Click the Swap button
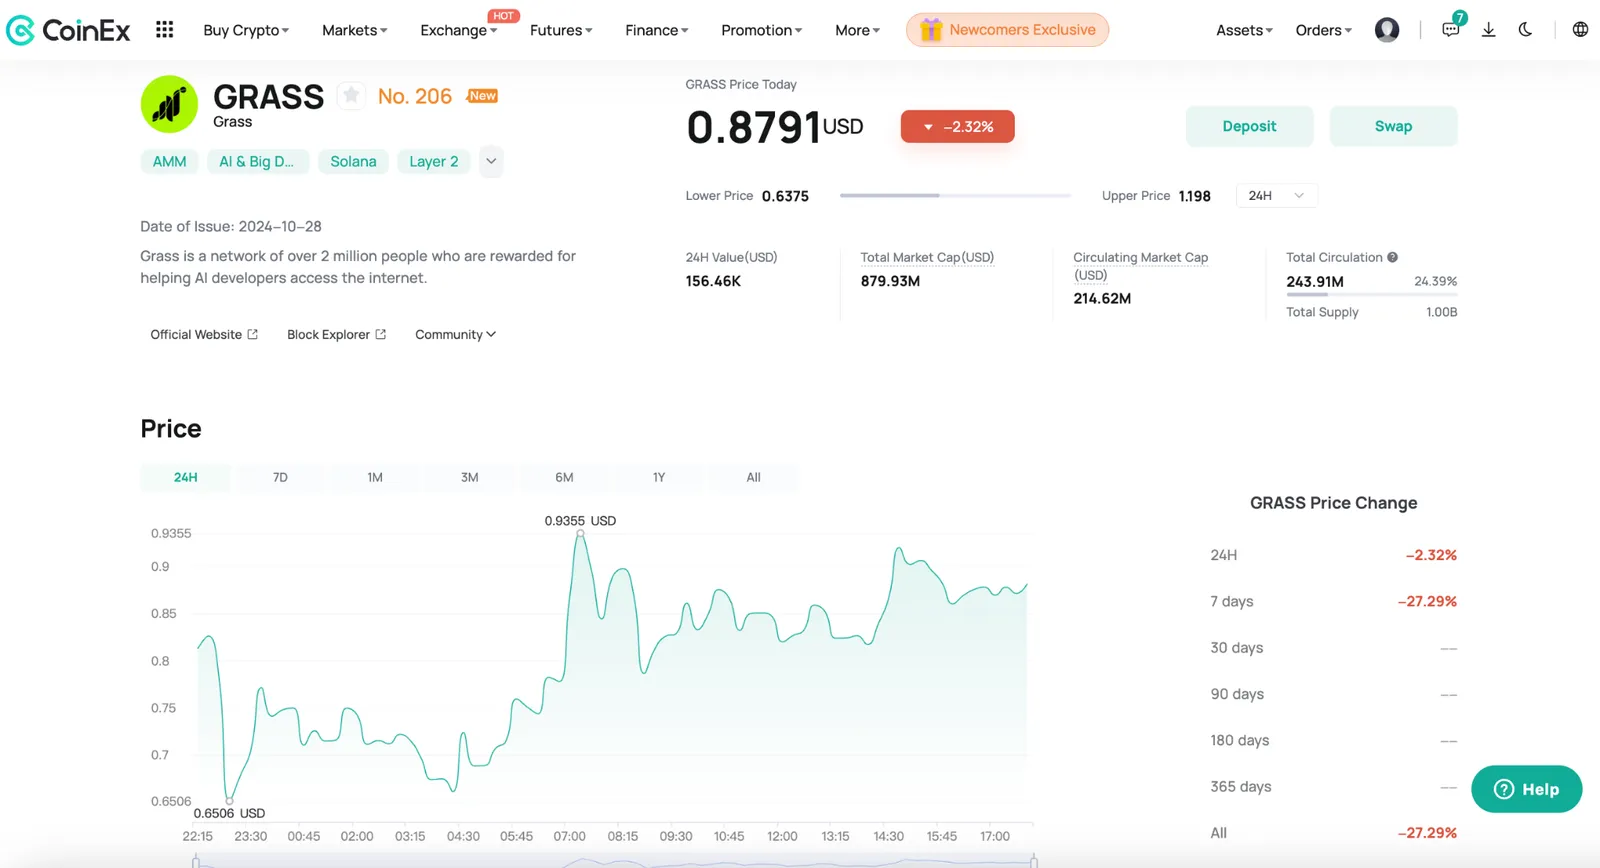 1393,126
